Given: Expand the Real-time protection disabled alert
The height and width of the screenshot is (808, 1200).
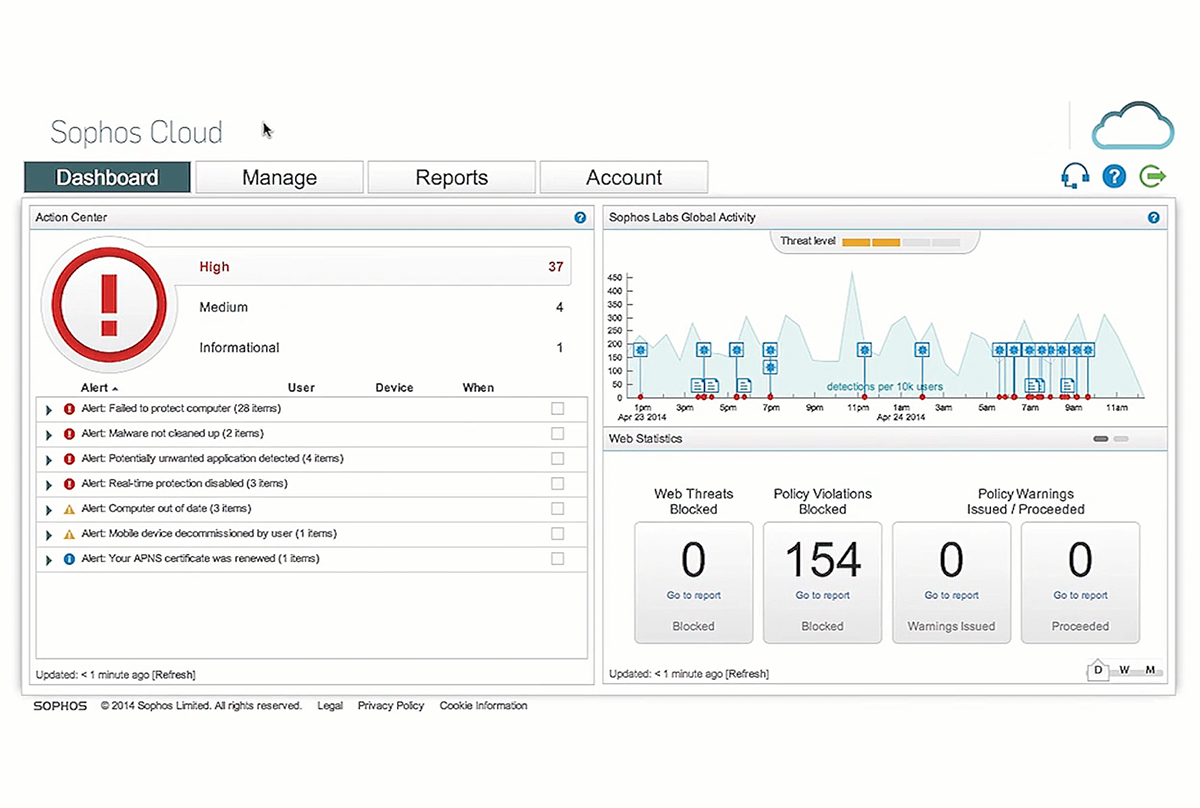Looking at the screenshot, I should (x=48, y=484).
